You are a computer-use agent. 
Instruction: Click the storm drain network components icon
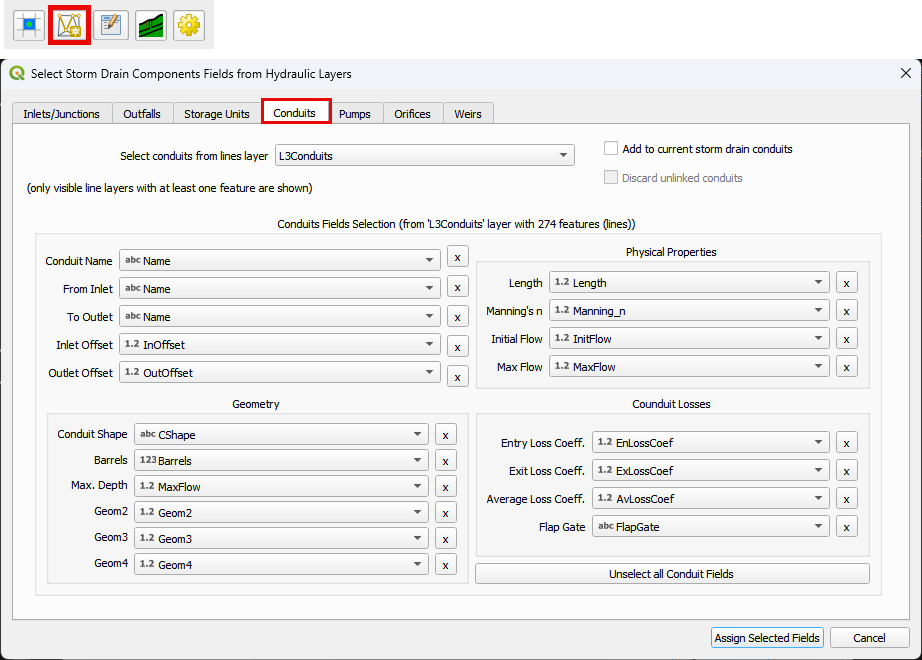(x=69, y=26)
